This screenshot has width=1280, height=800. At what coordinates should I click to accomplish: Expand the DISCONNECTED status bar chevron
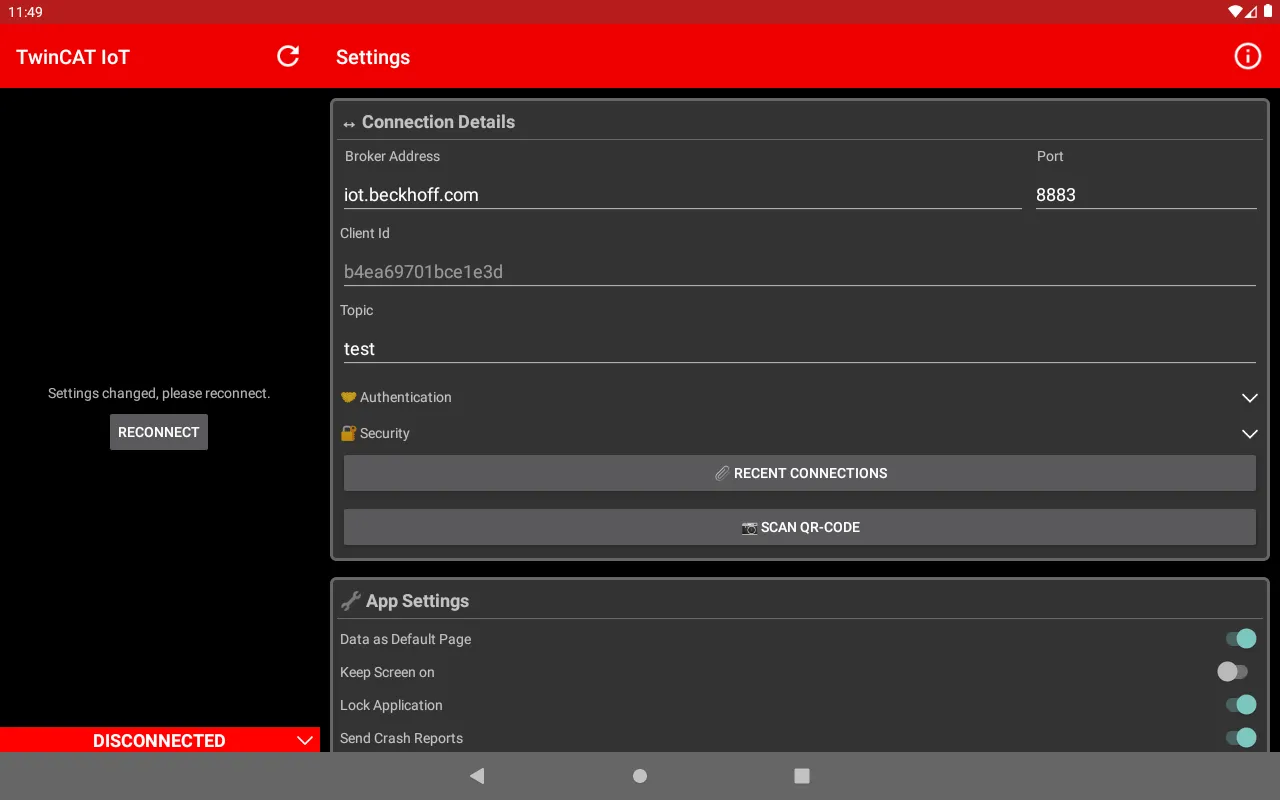[x=305, y=741]
